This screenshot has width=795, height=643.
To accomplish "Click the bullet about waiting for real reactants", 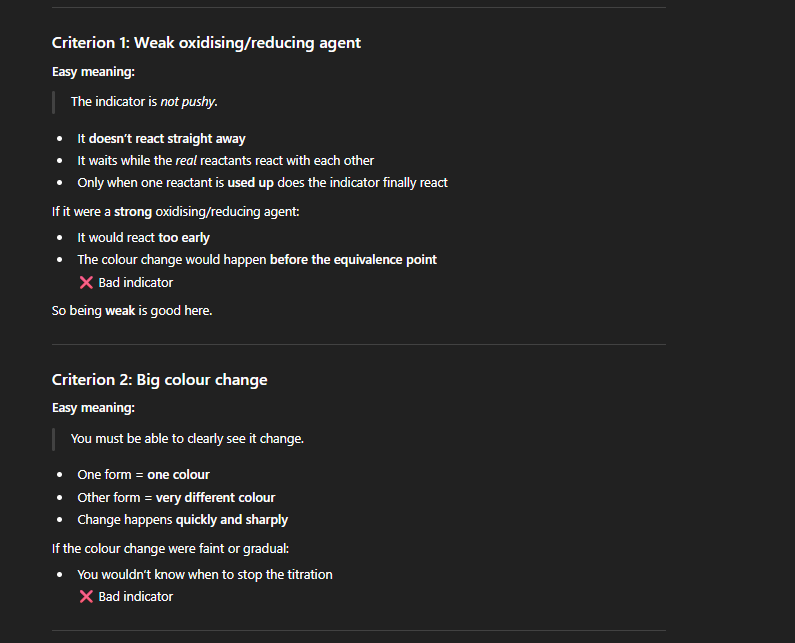I will click(225, 161).
